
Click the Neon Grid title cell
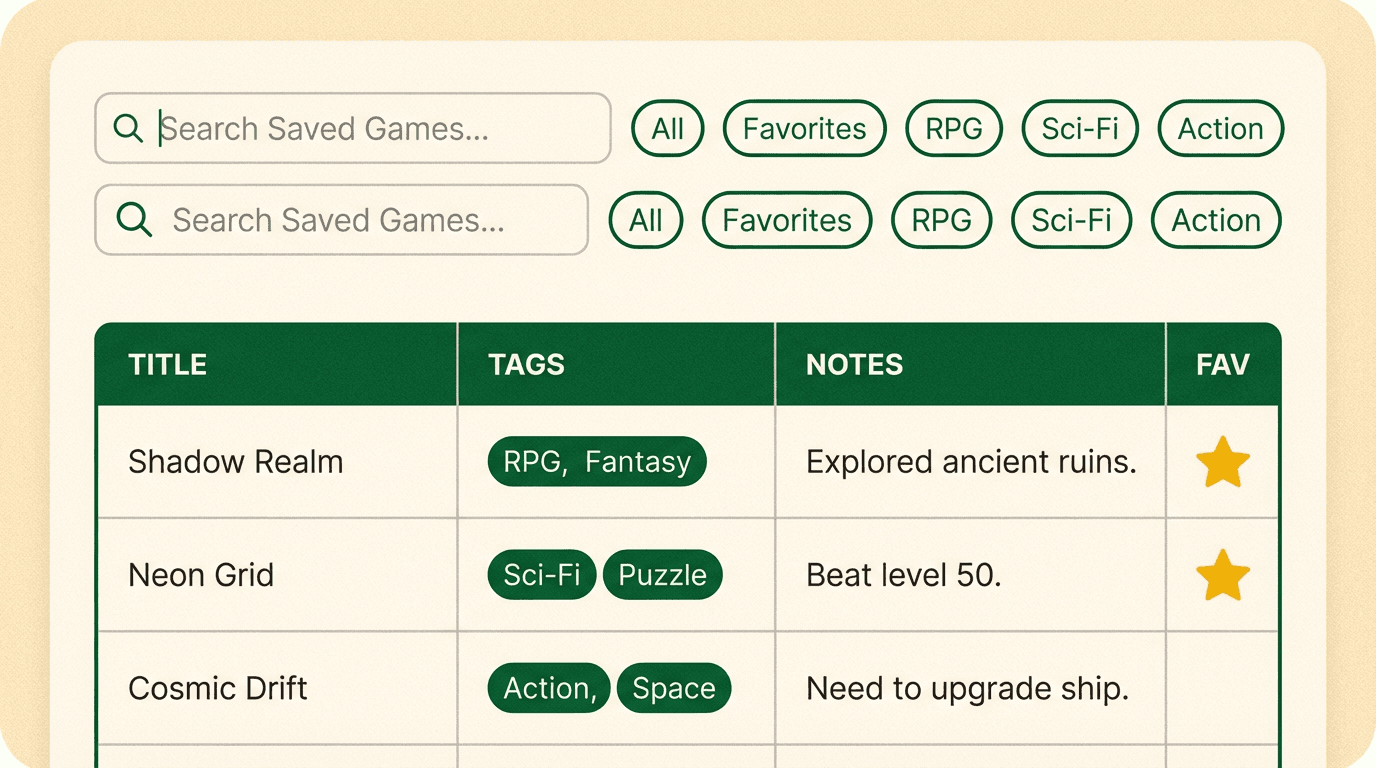(x=277, y=575)
